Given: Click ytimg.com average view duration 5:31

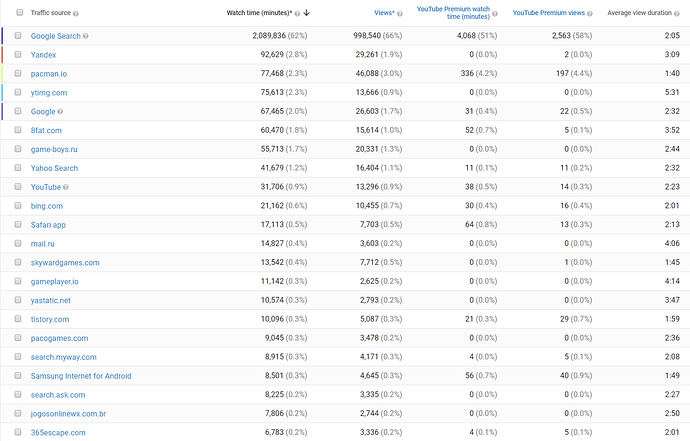Looking at the screenshot, I should pos(672,92).
